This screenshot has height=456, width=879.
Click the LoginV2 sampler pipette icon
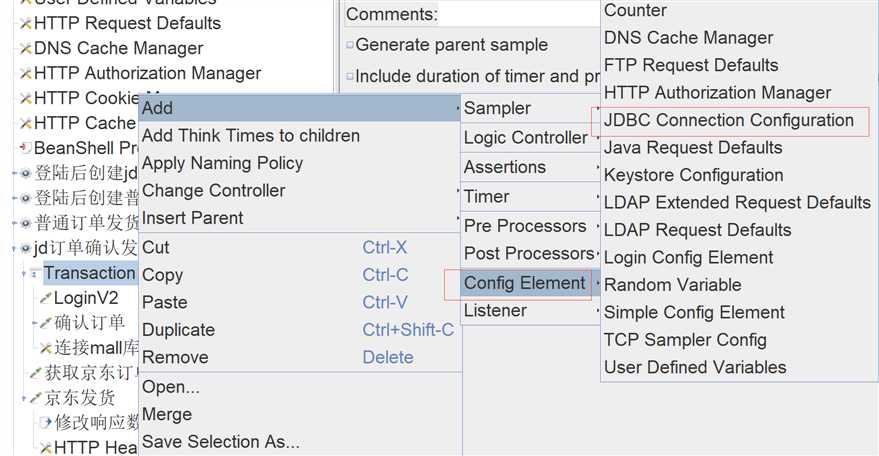[45, 298]
